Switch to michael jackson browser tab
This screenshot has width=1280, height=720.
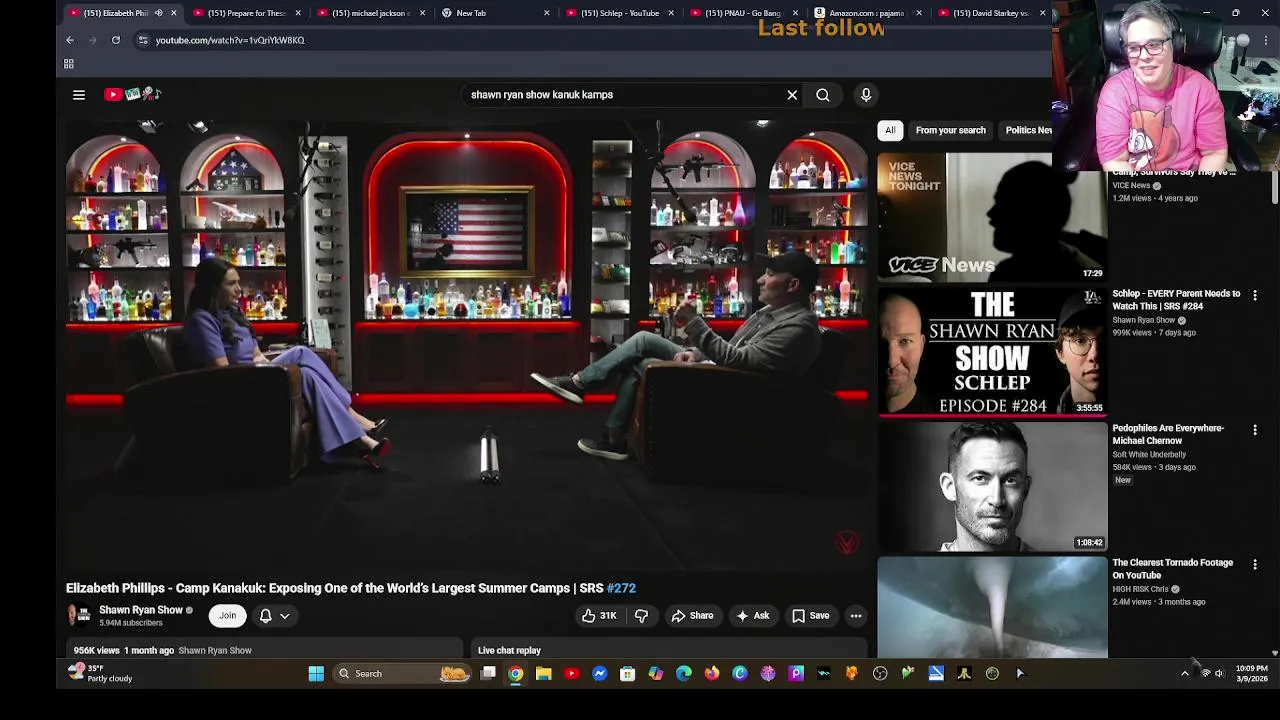click(370, 13)
